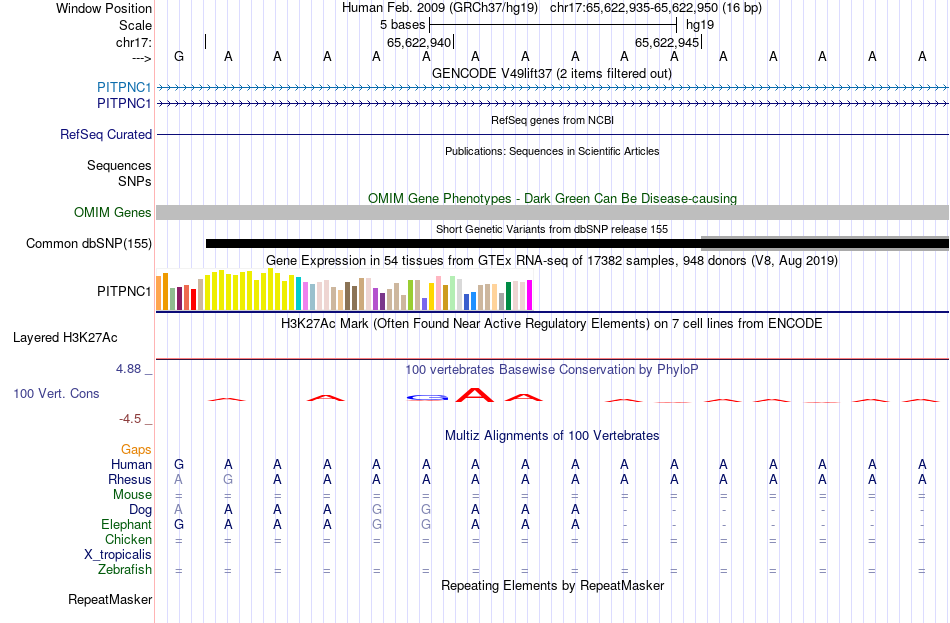Click the Human Feb. 2009 (GRCh37/hg19) text
The height and width of the screenshot is (623, 950).
tap(440, 8)
